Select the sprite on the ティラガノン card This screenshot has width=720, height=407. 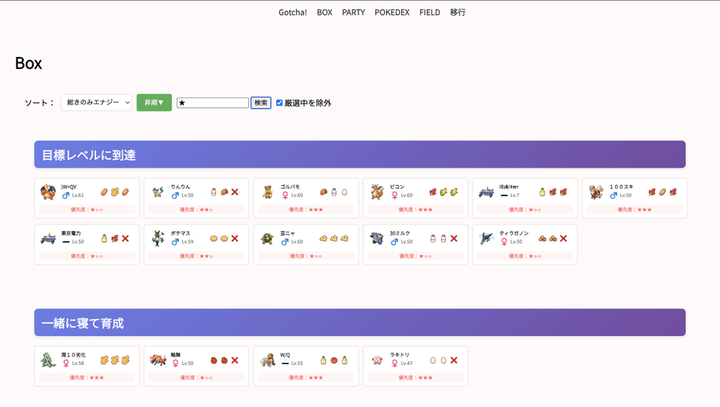[486, 238]
